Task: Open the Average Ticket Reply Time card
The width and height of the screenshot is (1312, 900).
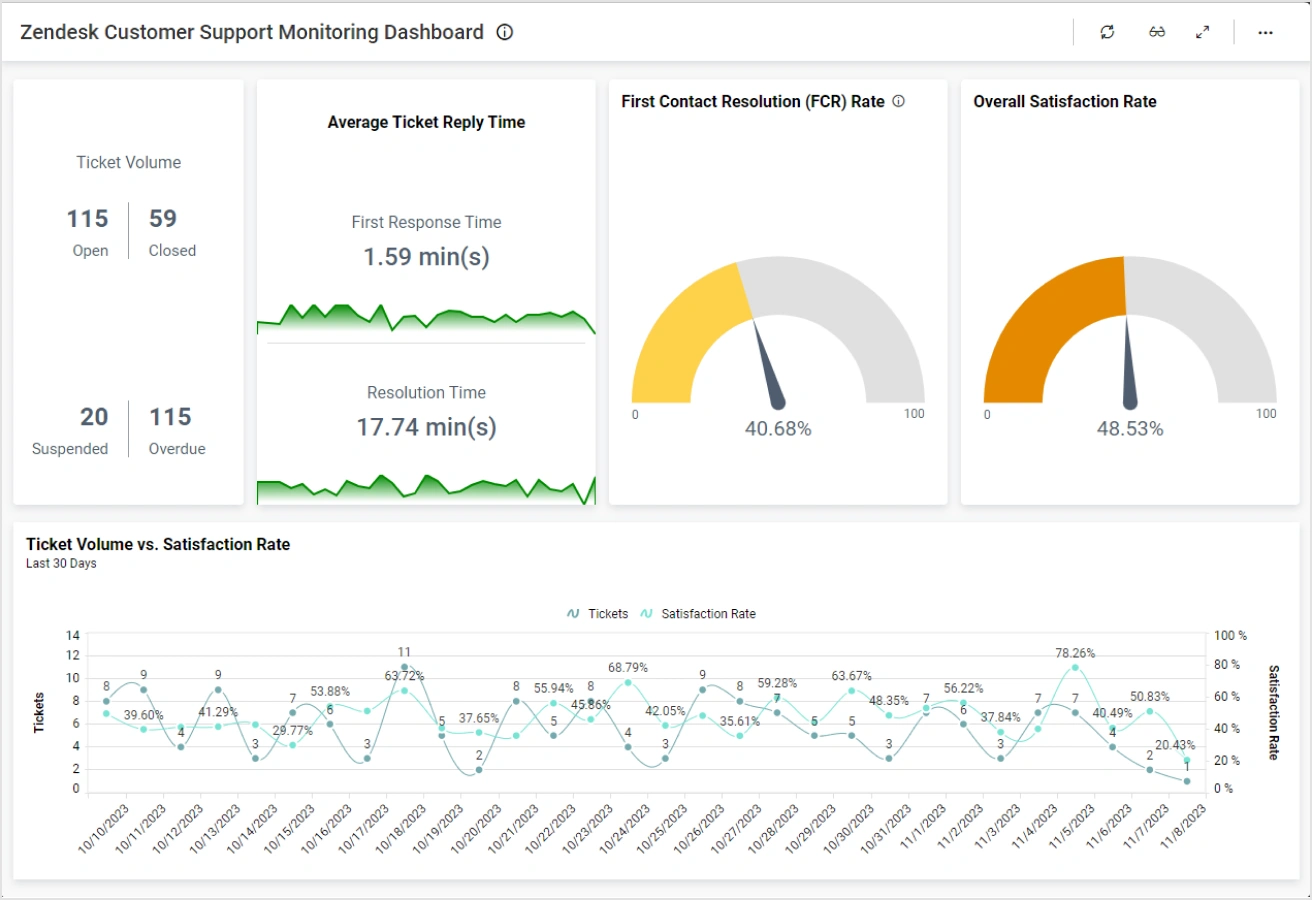Action: (x=426, y=122)
